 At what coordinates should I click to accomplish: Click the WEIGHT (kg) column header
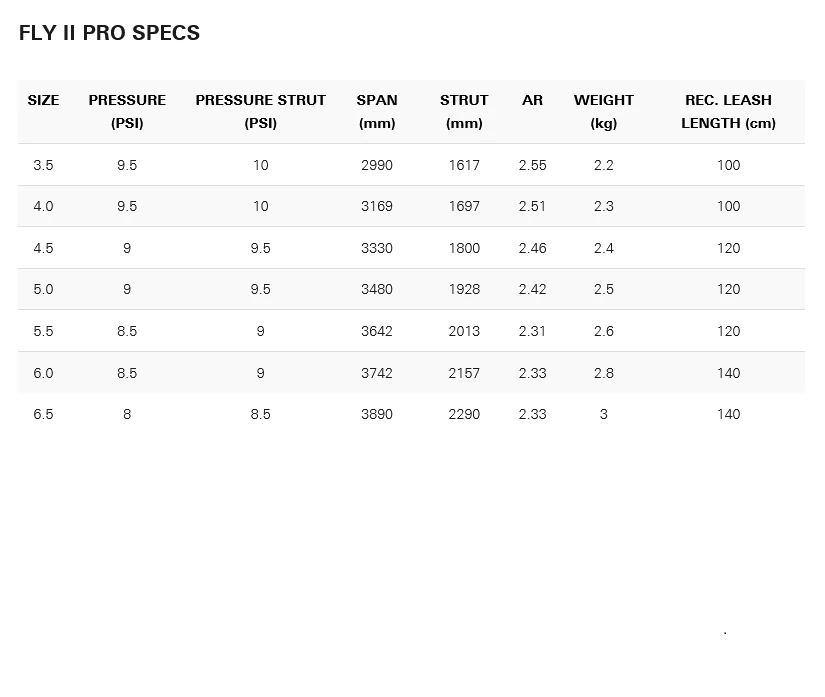pos(603,111)
